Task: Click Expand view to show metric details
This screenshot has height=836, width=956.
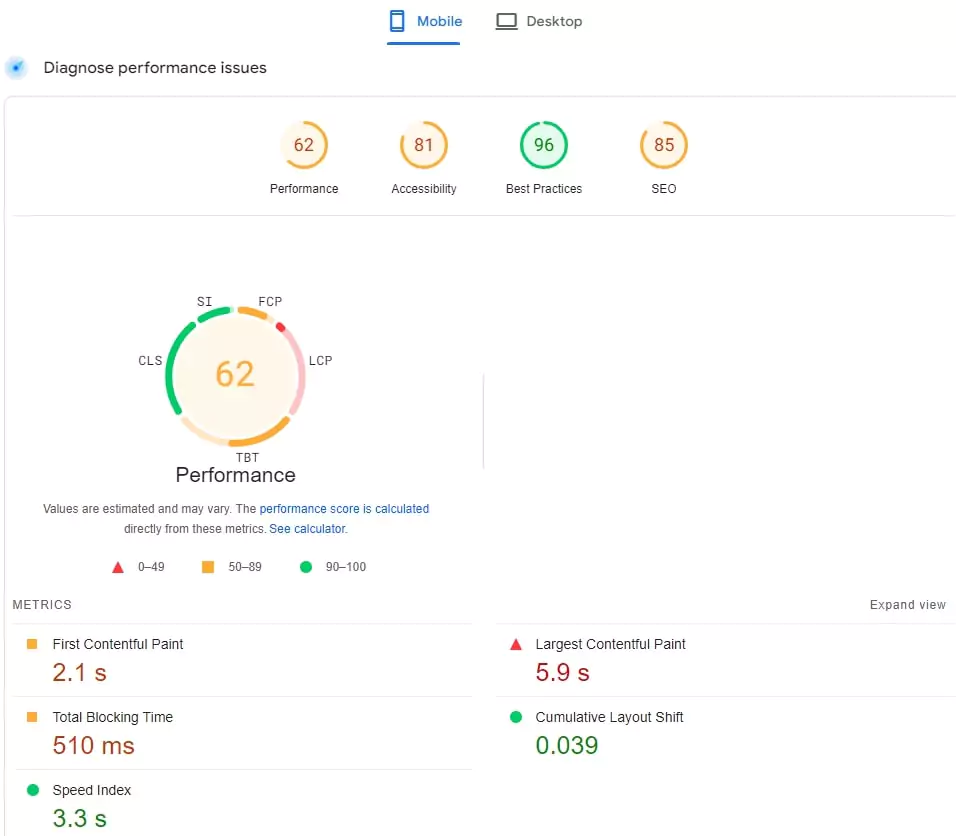Action: click(x=907, y=604)
